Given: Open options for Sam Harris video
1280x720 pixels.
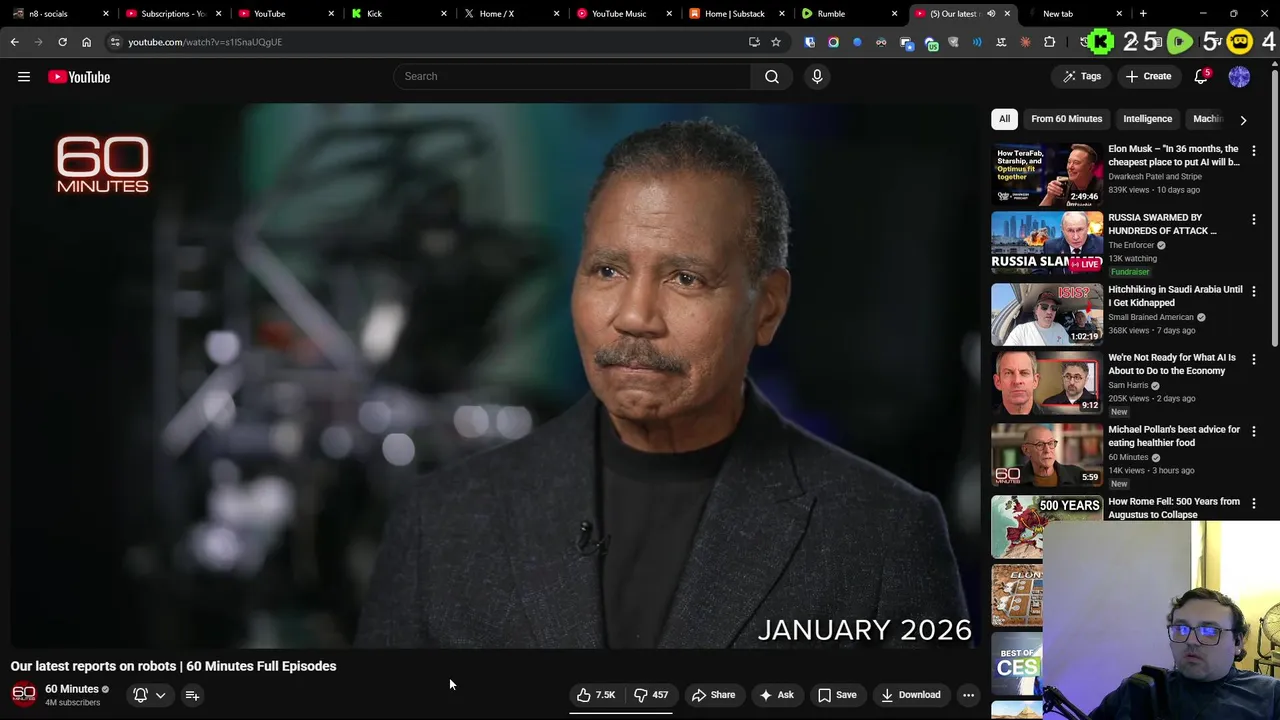Looking at the screenshot, I should coord(1253,359).
